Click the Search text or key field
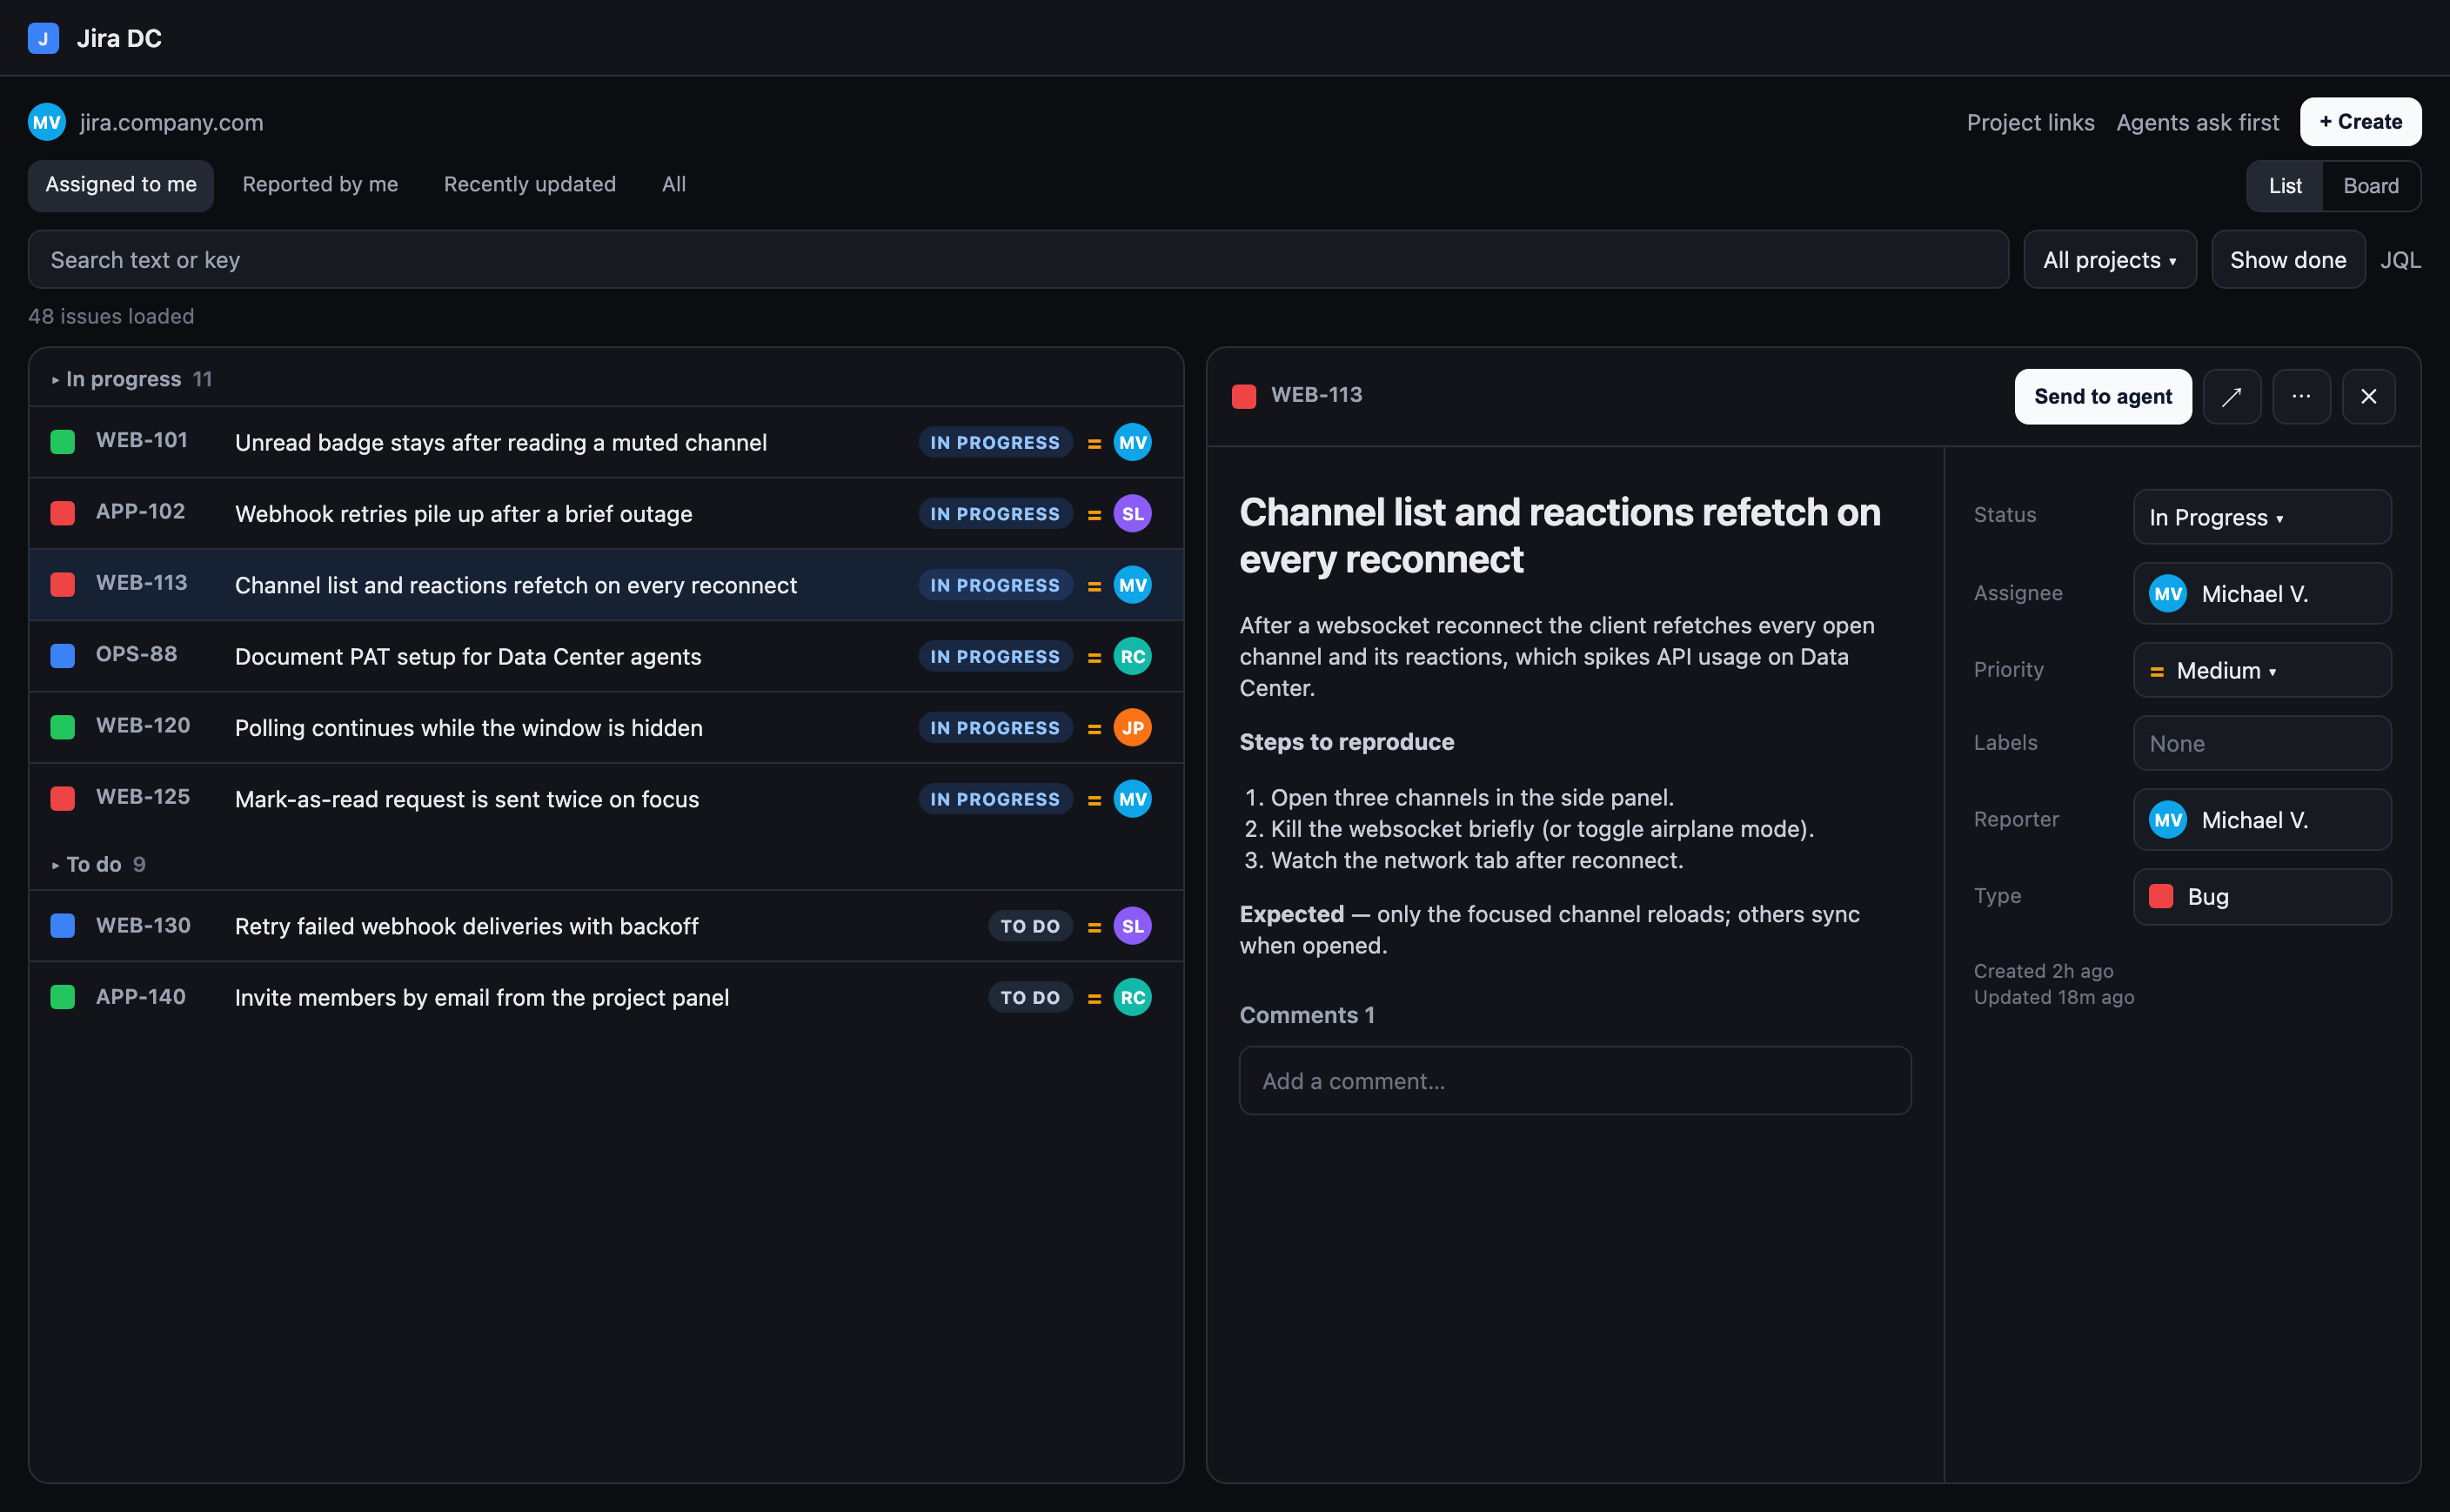The height and width of the screenshot is (1512, 2450). click(1018, 260)
